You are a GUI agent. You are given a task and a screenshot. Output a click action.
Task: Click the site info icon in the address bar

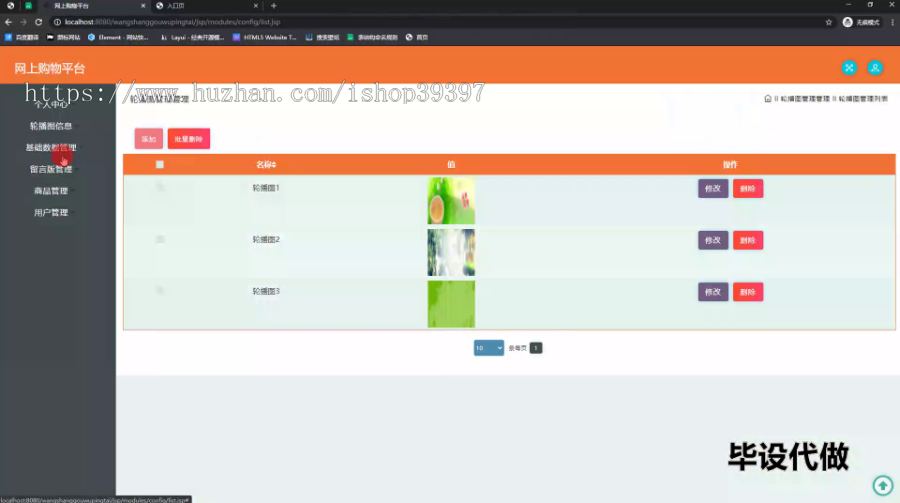click(x=57, y=22)
